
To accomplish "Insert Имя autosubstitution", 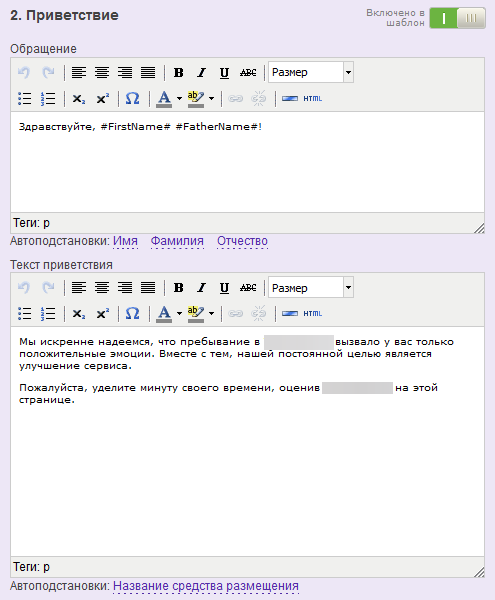I will [125, 241].
